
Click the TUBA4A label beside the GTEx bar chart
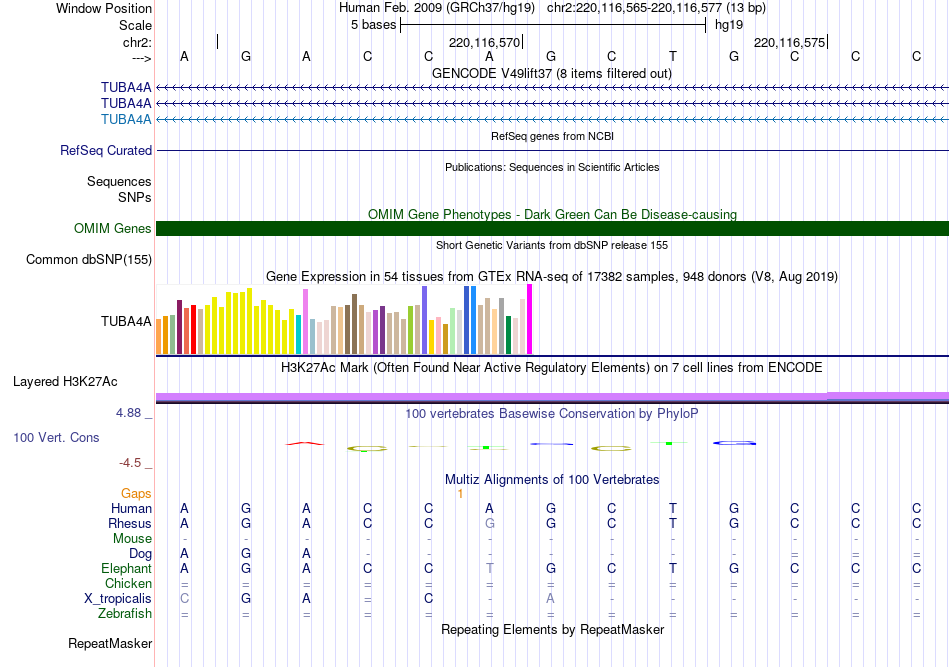pyautogui.click(x=126, y=321)
